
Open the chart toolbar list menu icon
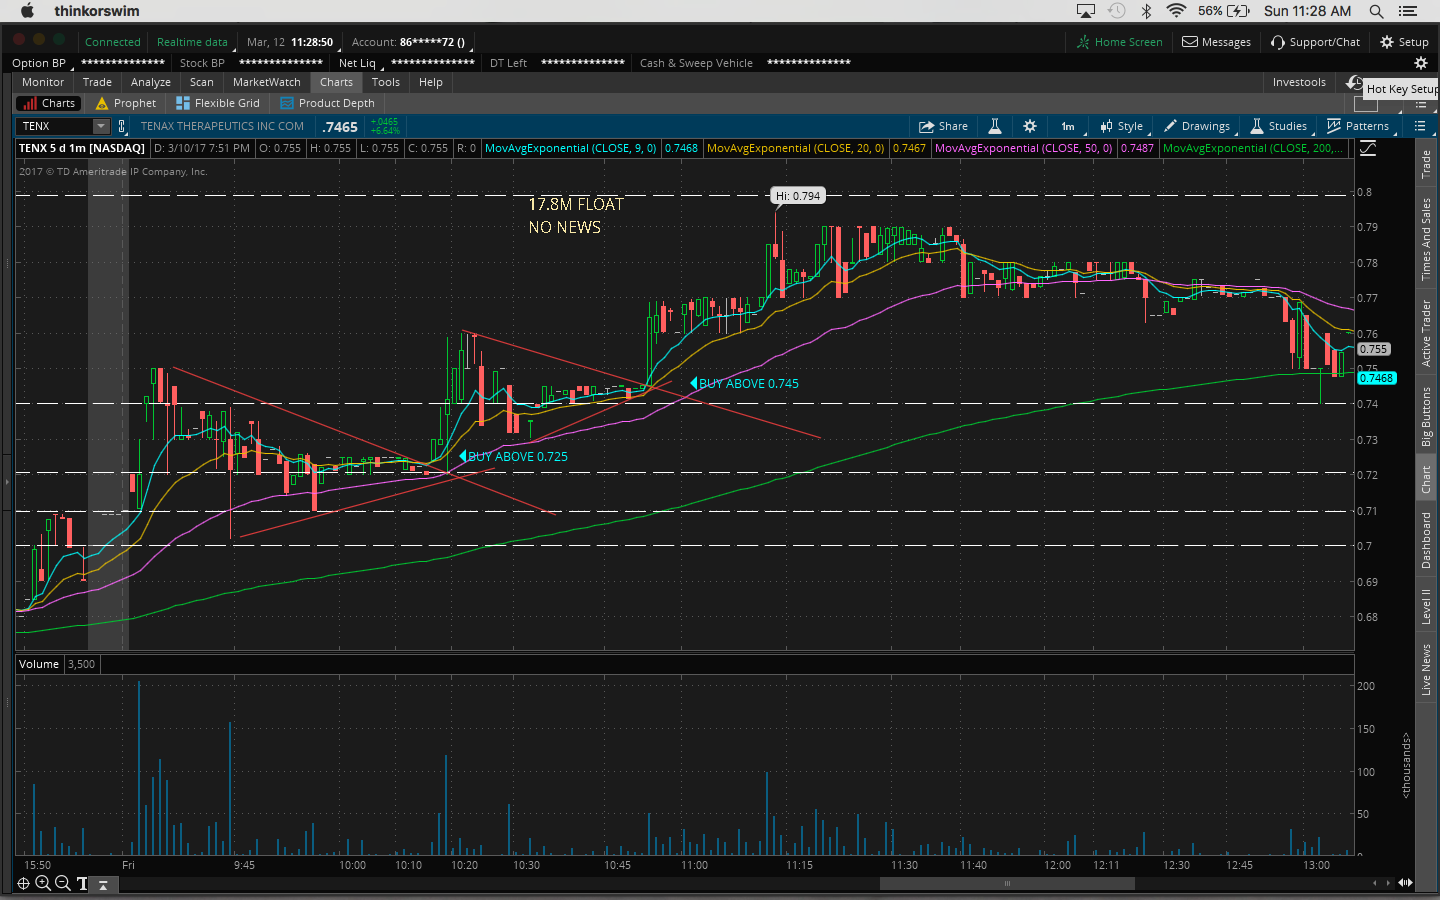point(1420,126)
